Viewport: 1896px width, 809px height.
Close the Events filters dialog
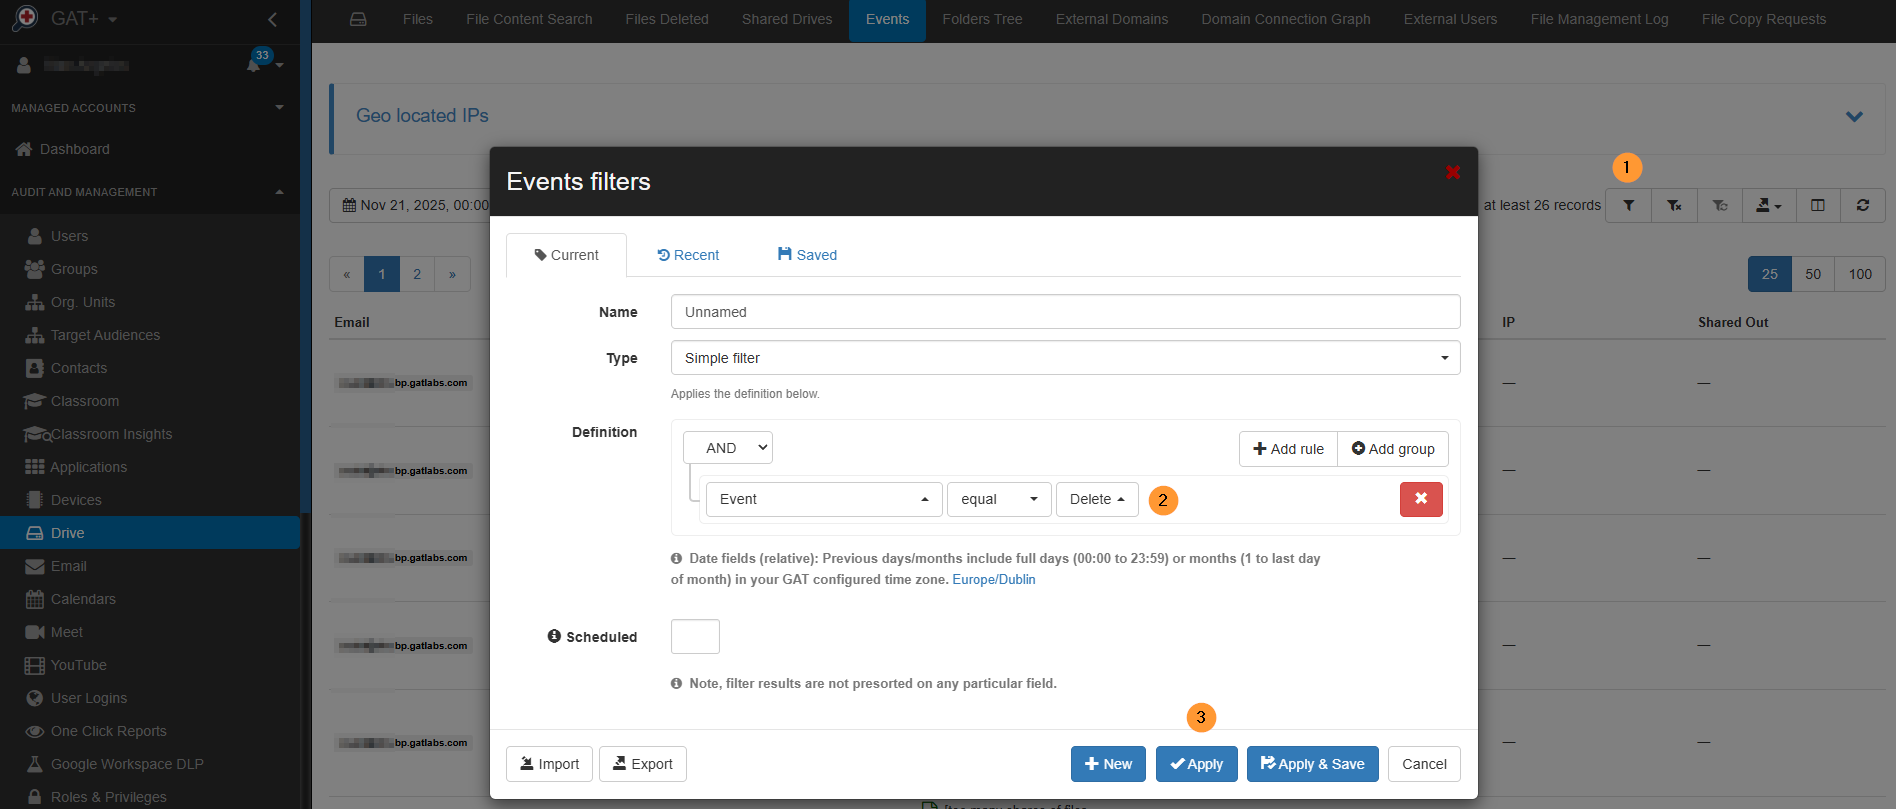1452,173
